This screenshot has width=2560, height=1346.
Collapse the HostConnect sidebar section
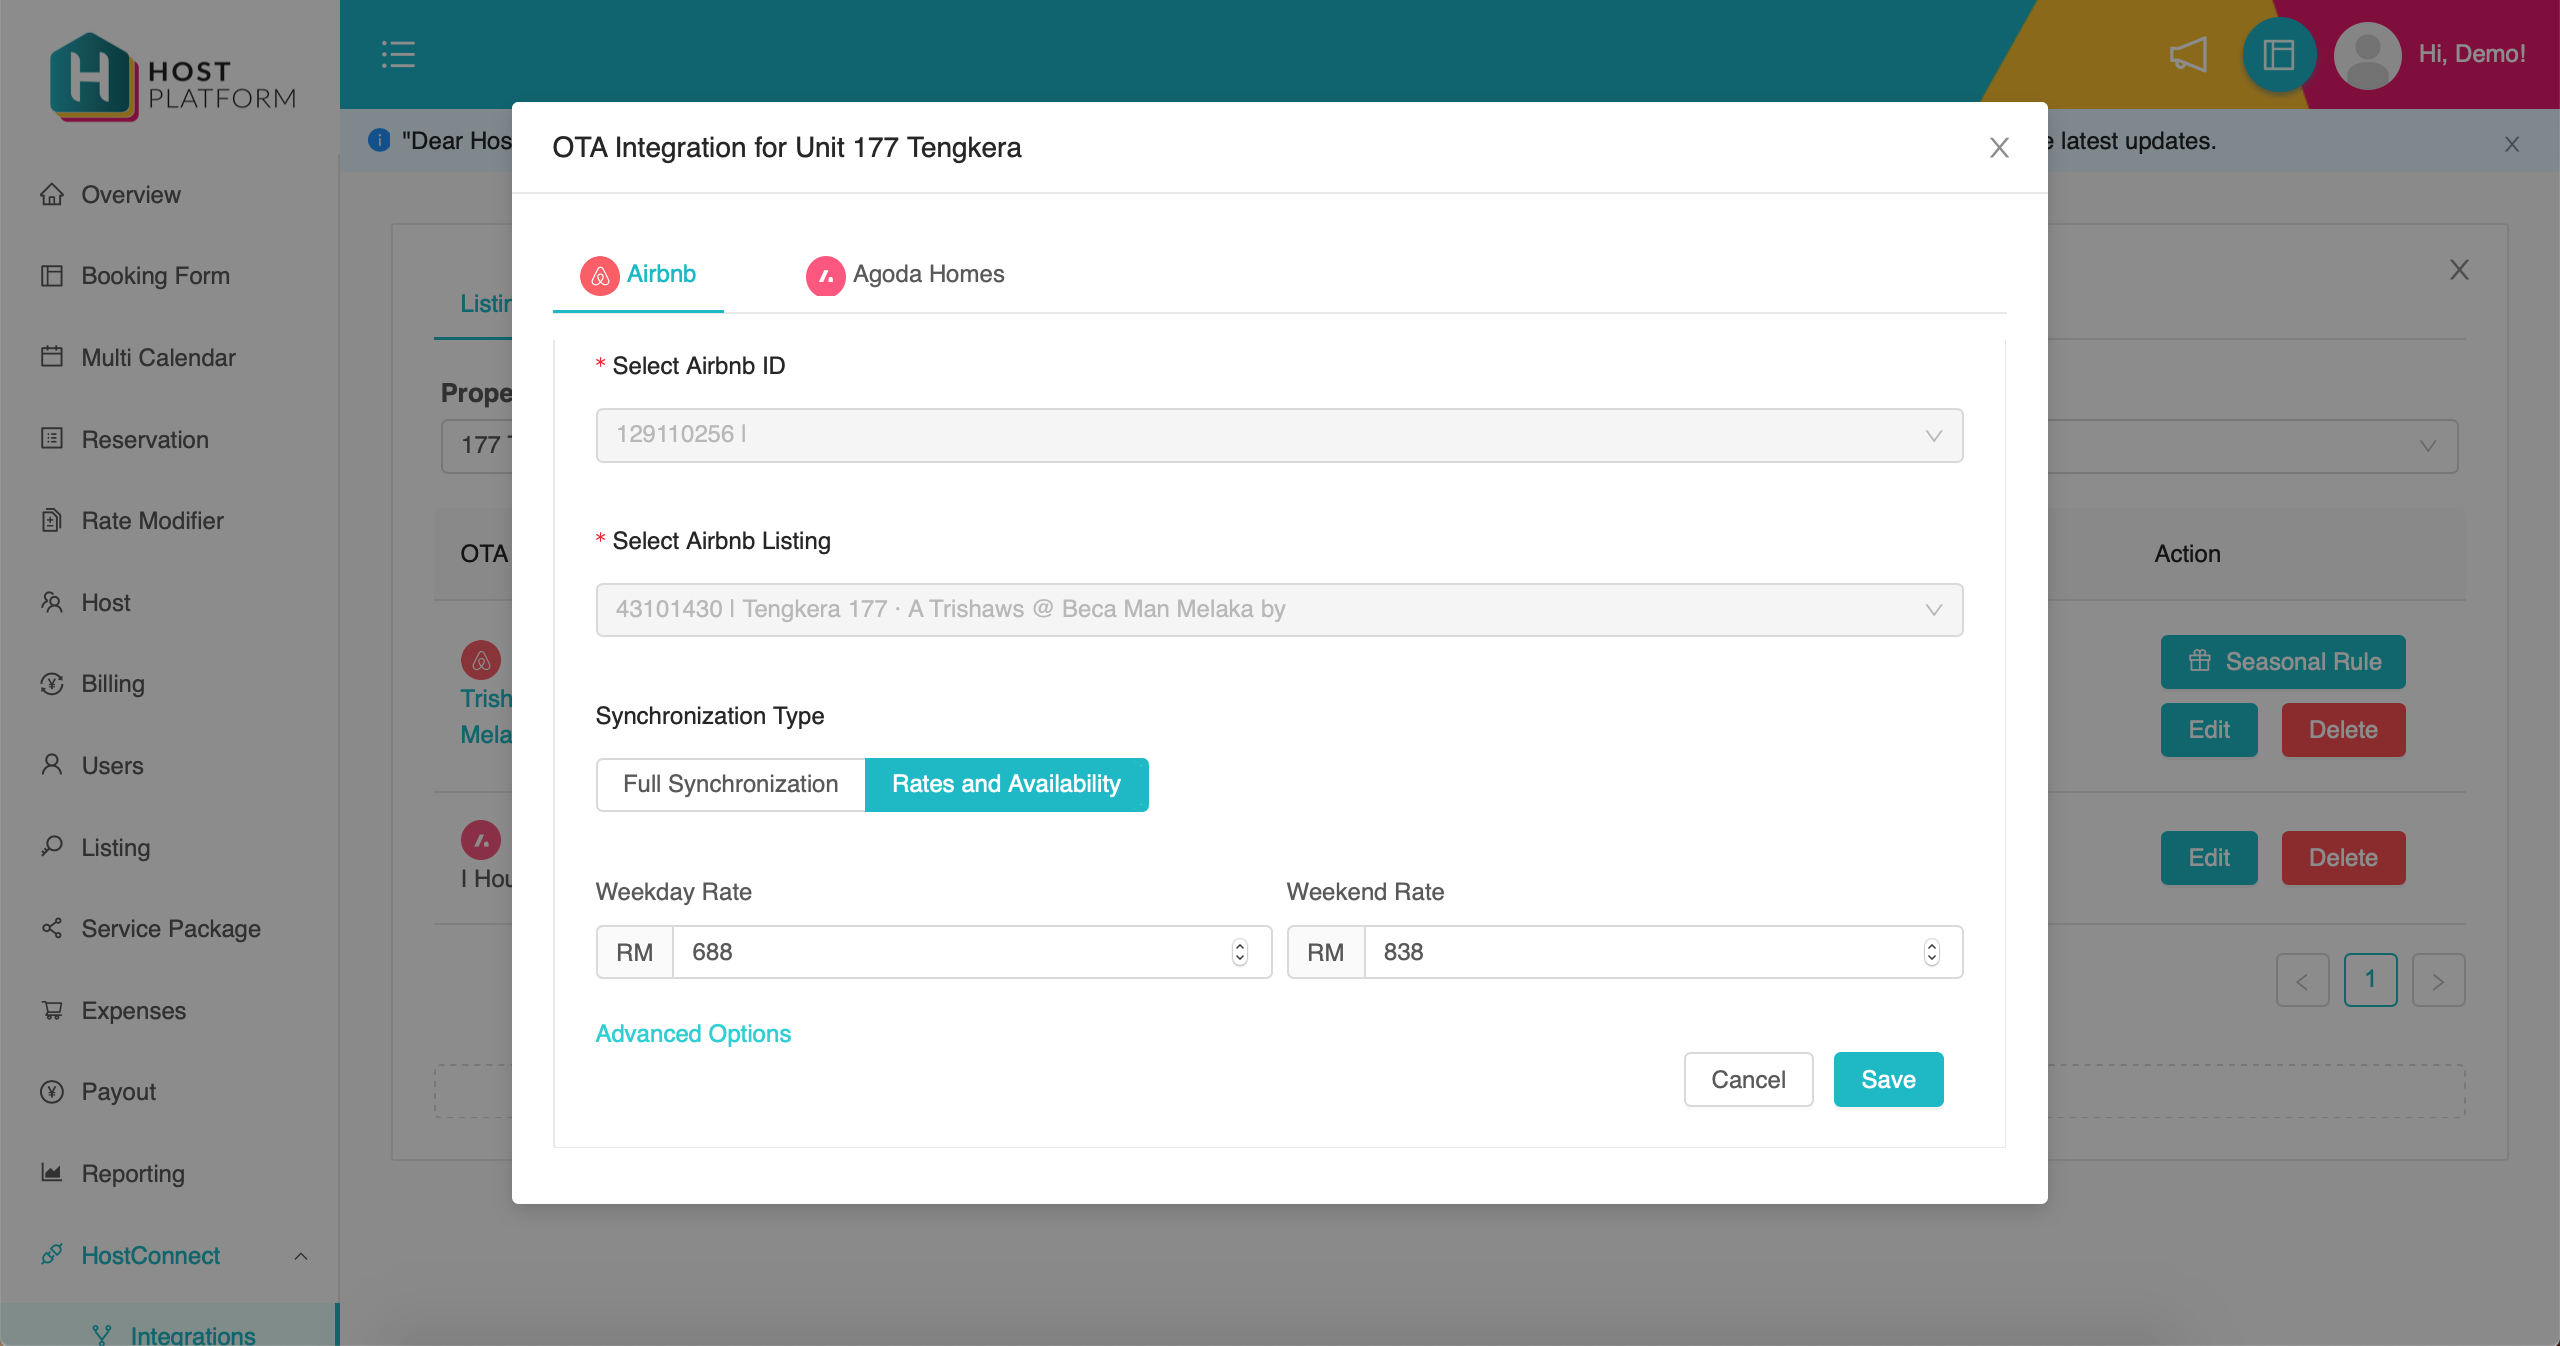pos(301,1256)
